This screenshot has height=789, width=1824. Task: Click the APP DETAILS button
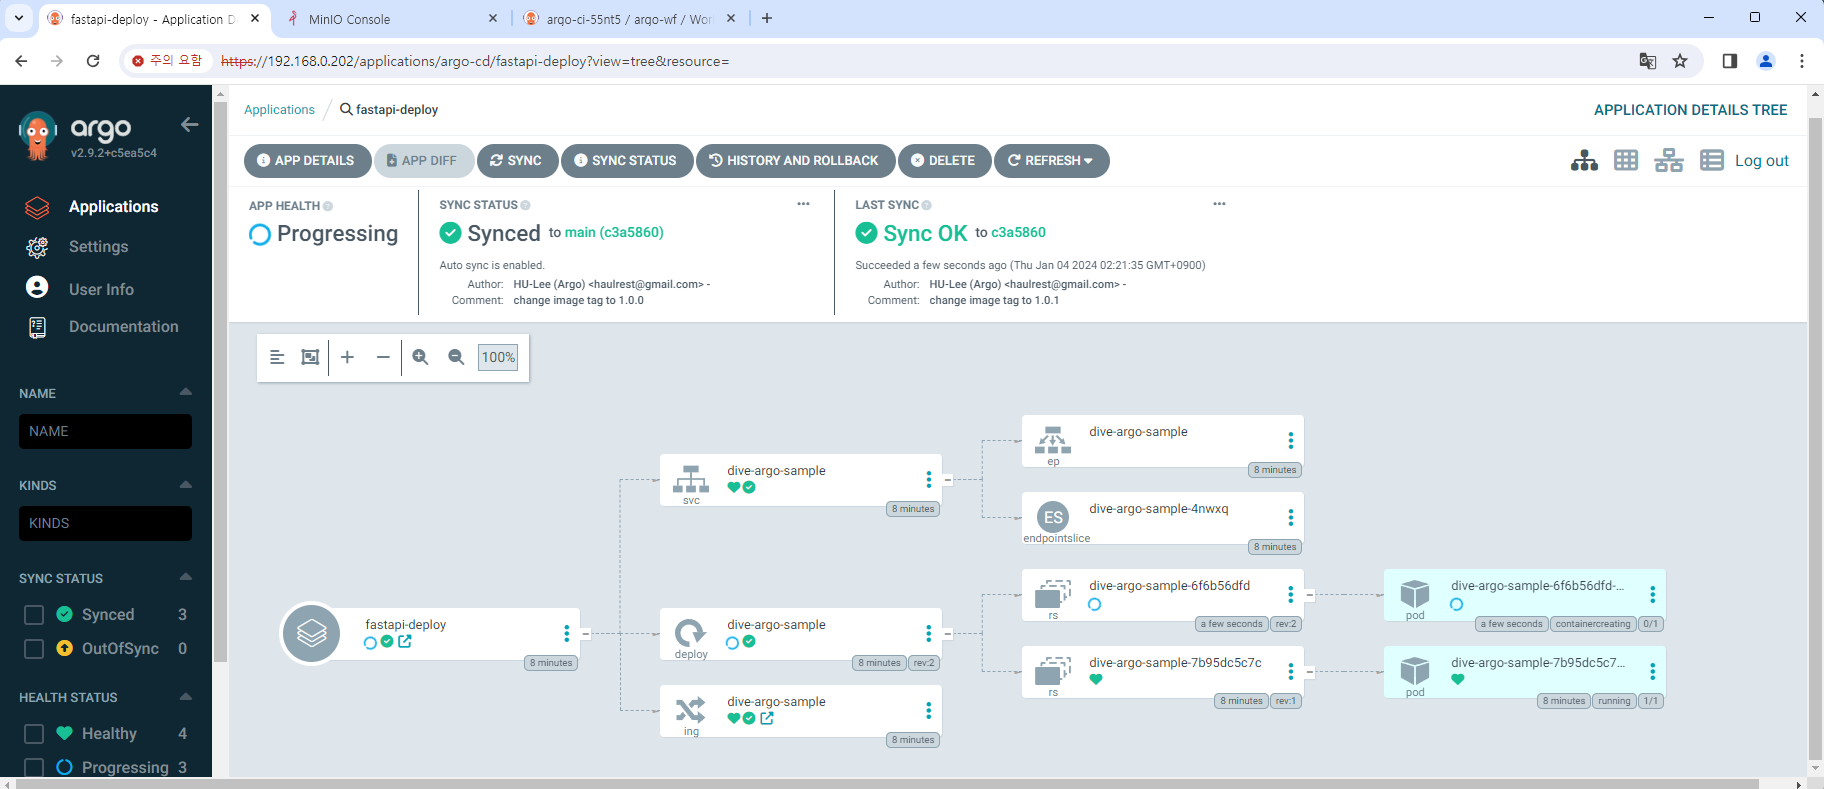click(307, 161)
